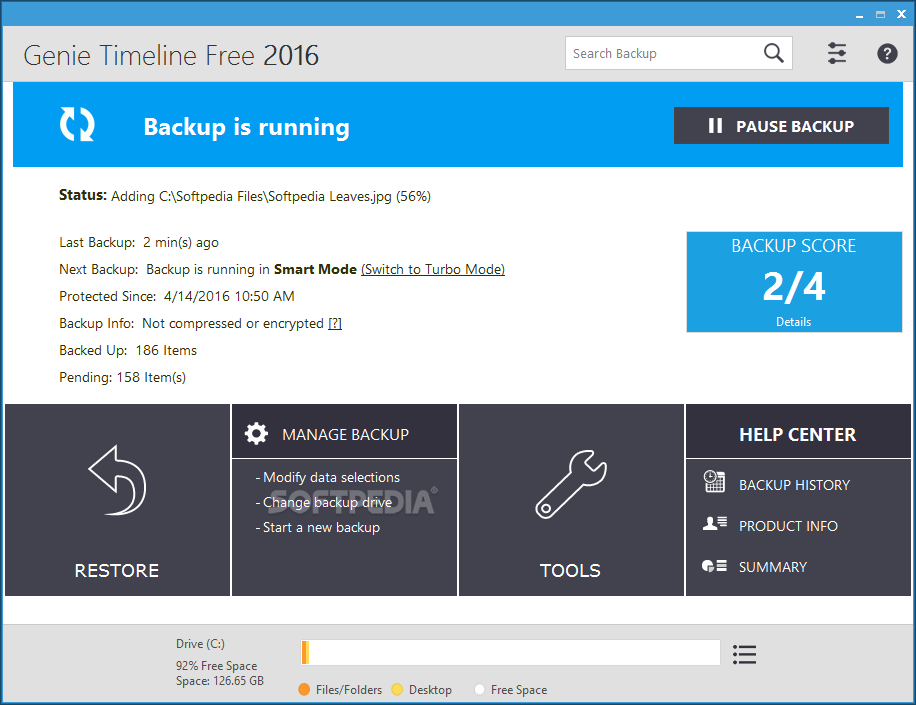Click the Backed Up 186 Items text
This screenshot has height=705, width=916.
pos(128,350)
